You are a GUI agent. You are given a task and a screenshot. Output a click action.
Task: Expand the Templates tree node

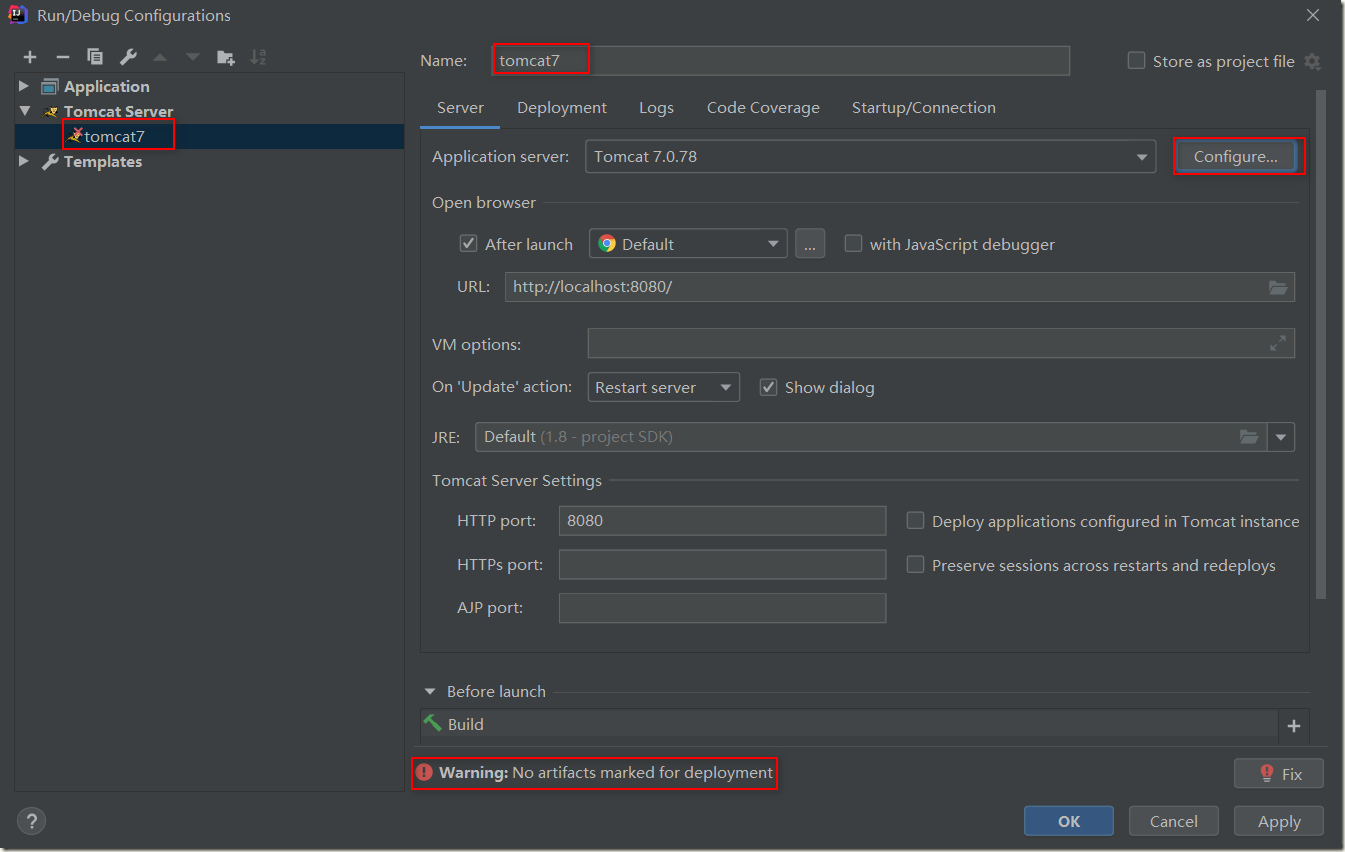tap(24, 161)
